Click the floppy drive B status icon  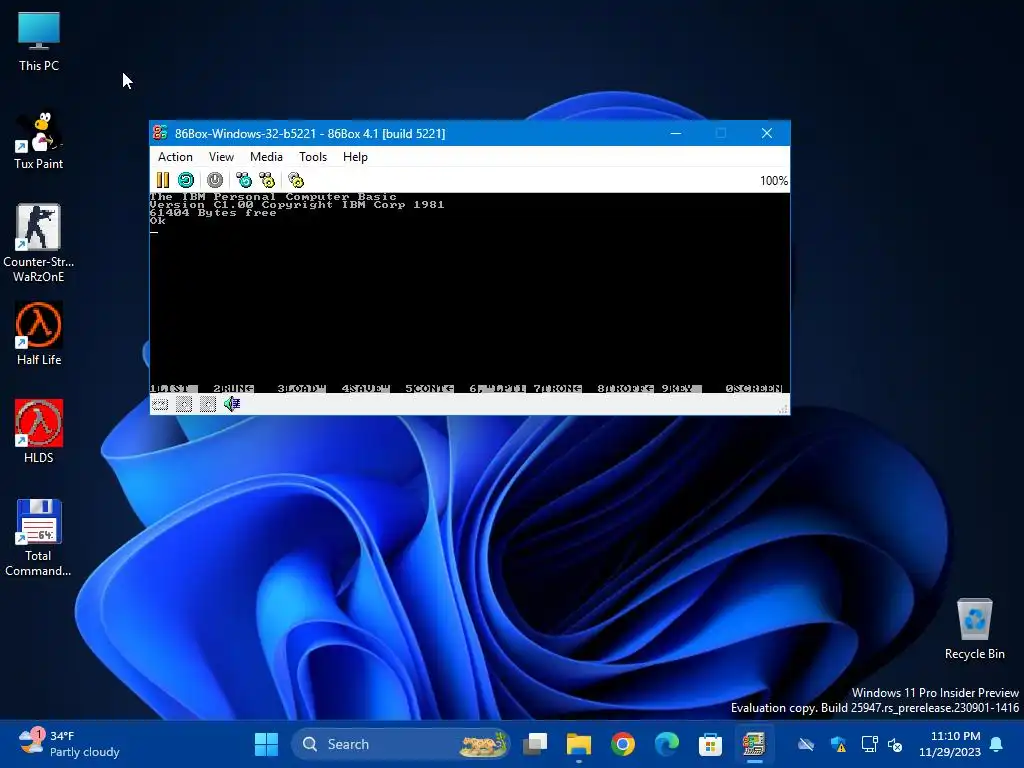click(x=208, y=404)
